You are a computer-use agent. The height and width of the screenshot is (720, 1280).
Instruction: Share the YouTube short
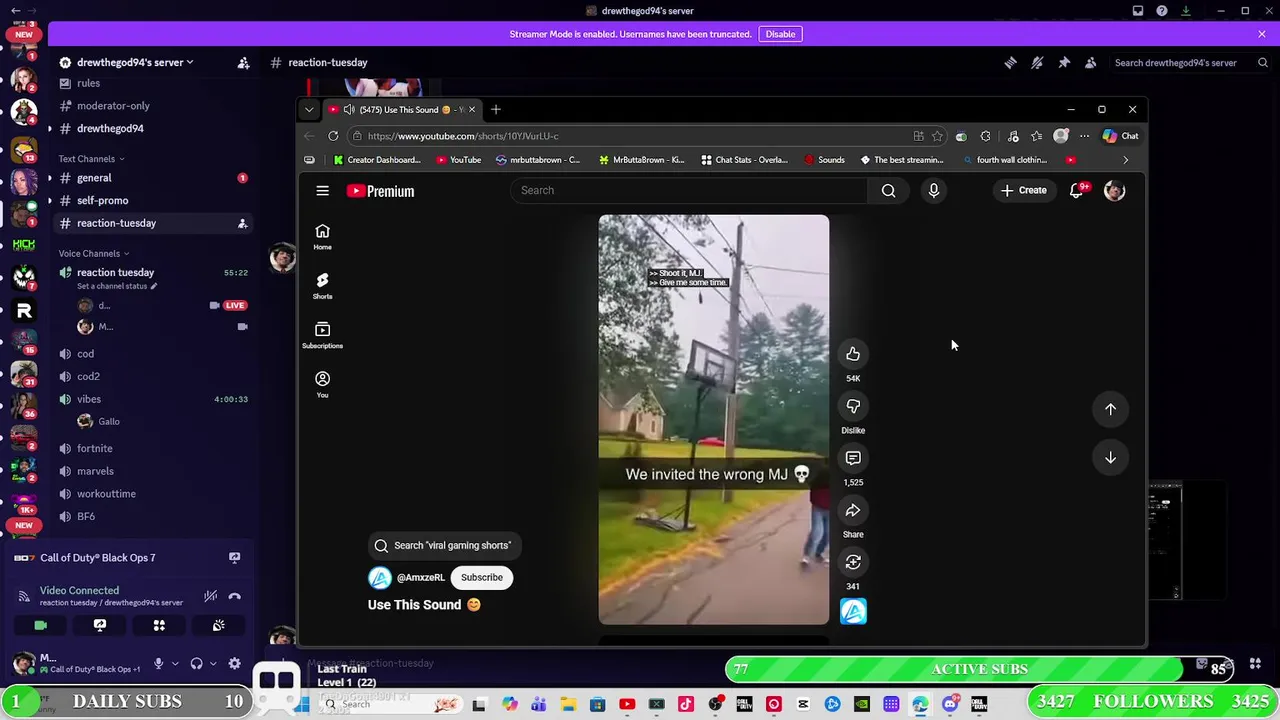[x=853, y=510]
